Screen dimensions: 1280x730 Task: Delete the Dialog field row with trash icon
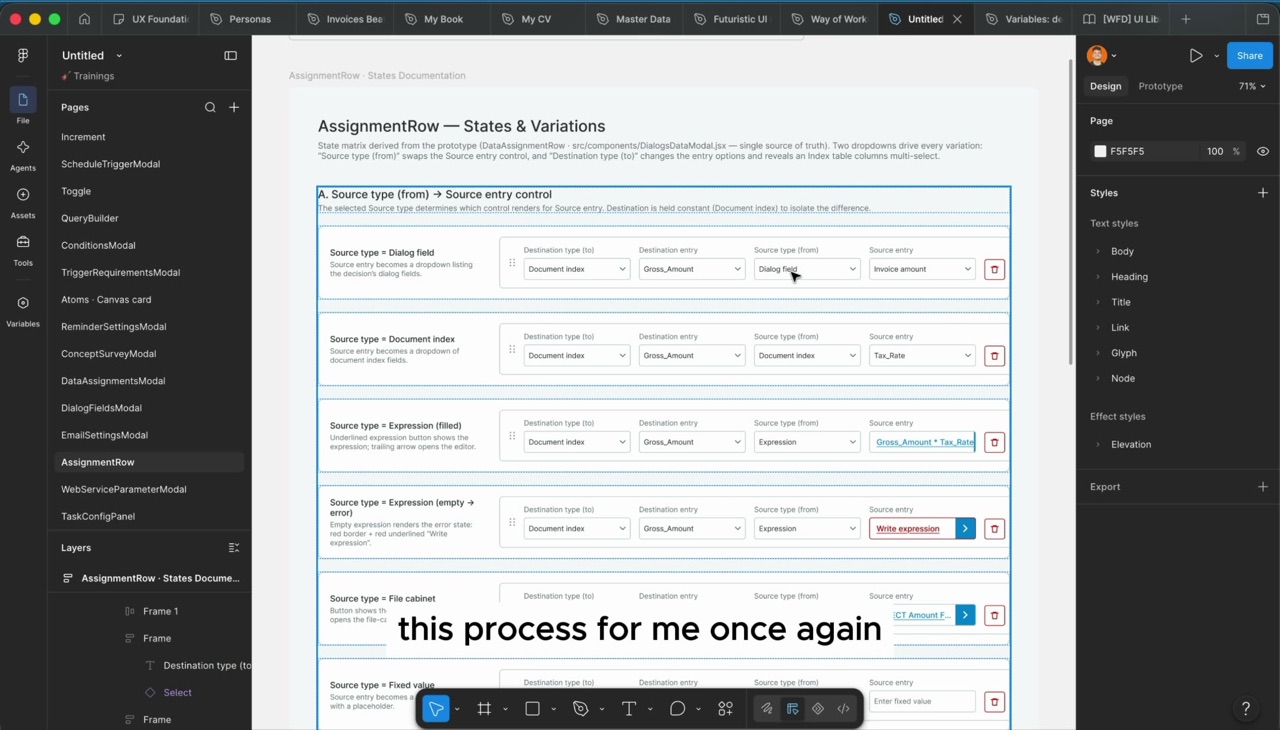(x=994, y=269)
